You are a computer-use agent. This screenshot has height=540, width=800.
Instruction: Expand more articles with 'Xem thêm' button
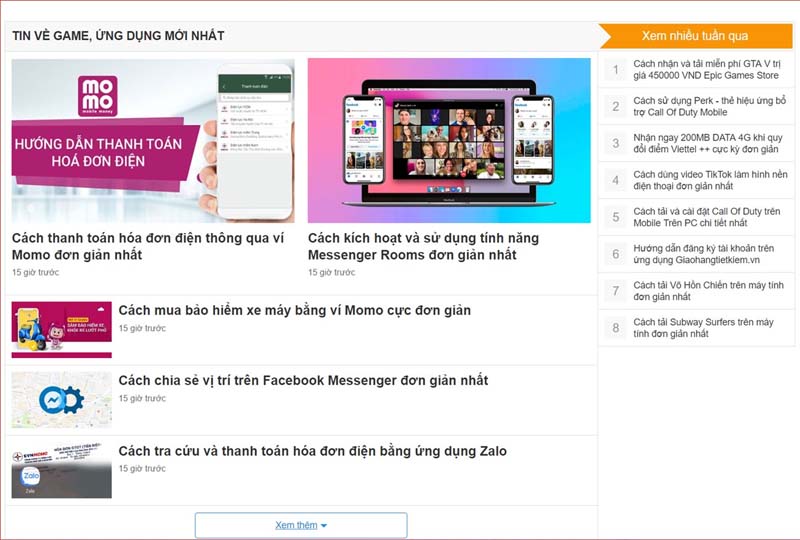coord(301,525)
